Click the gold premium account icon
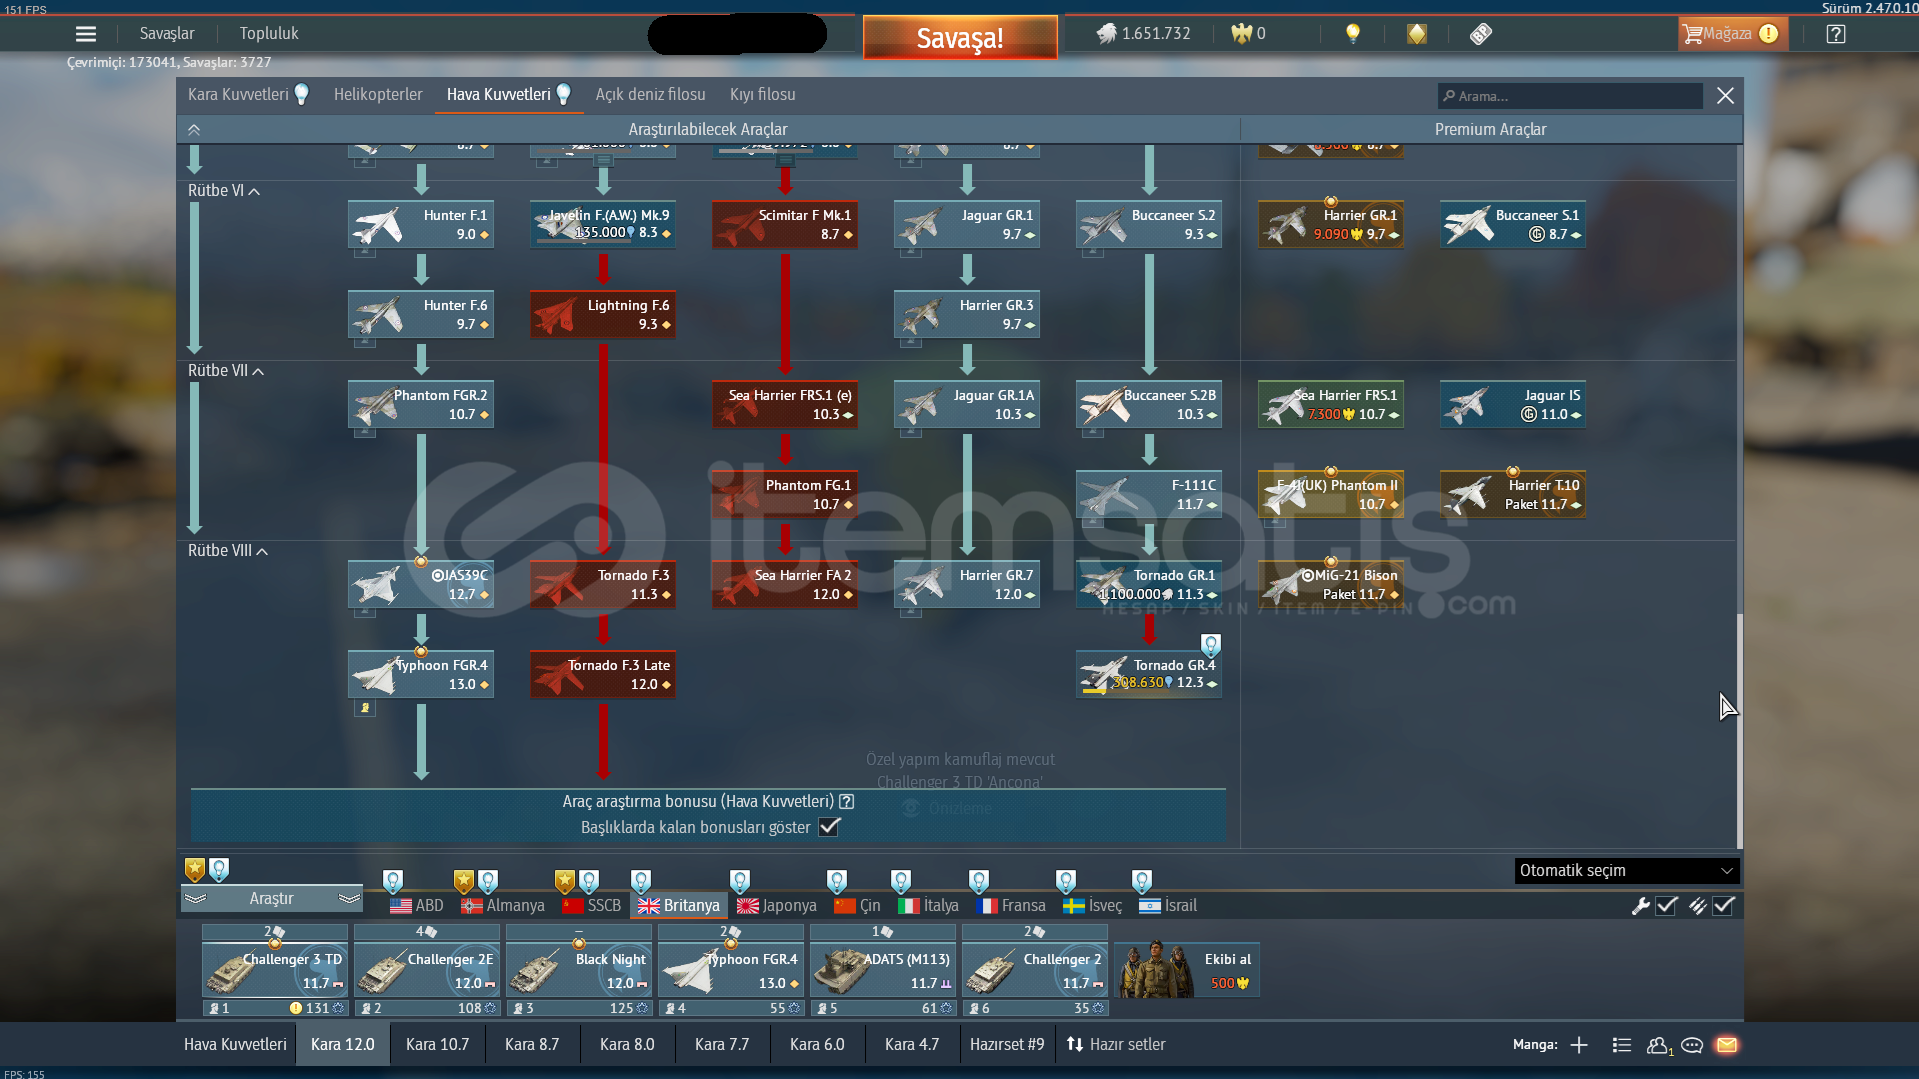This screenshot has width=1919, height=1079. [x=1417, y=34]
